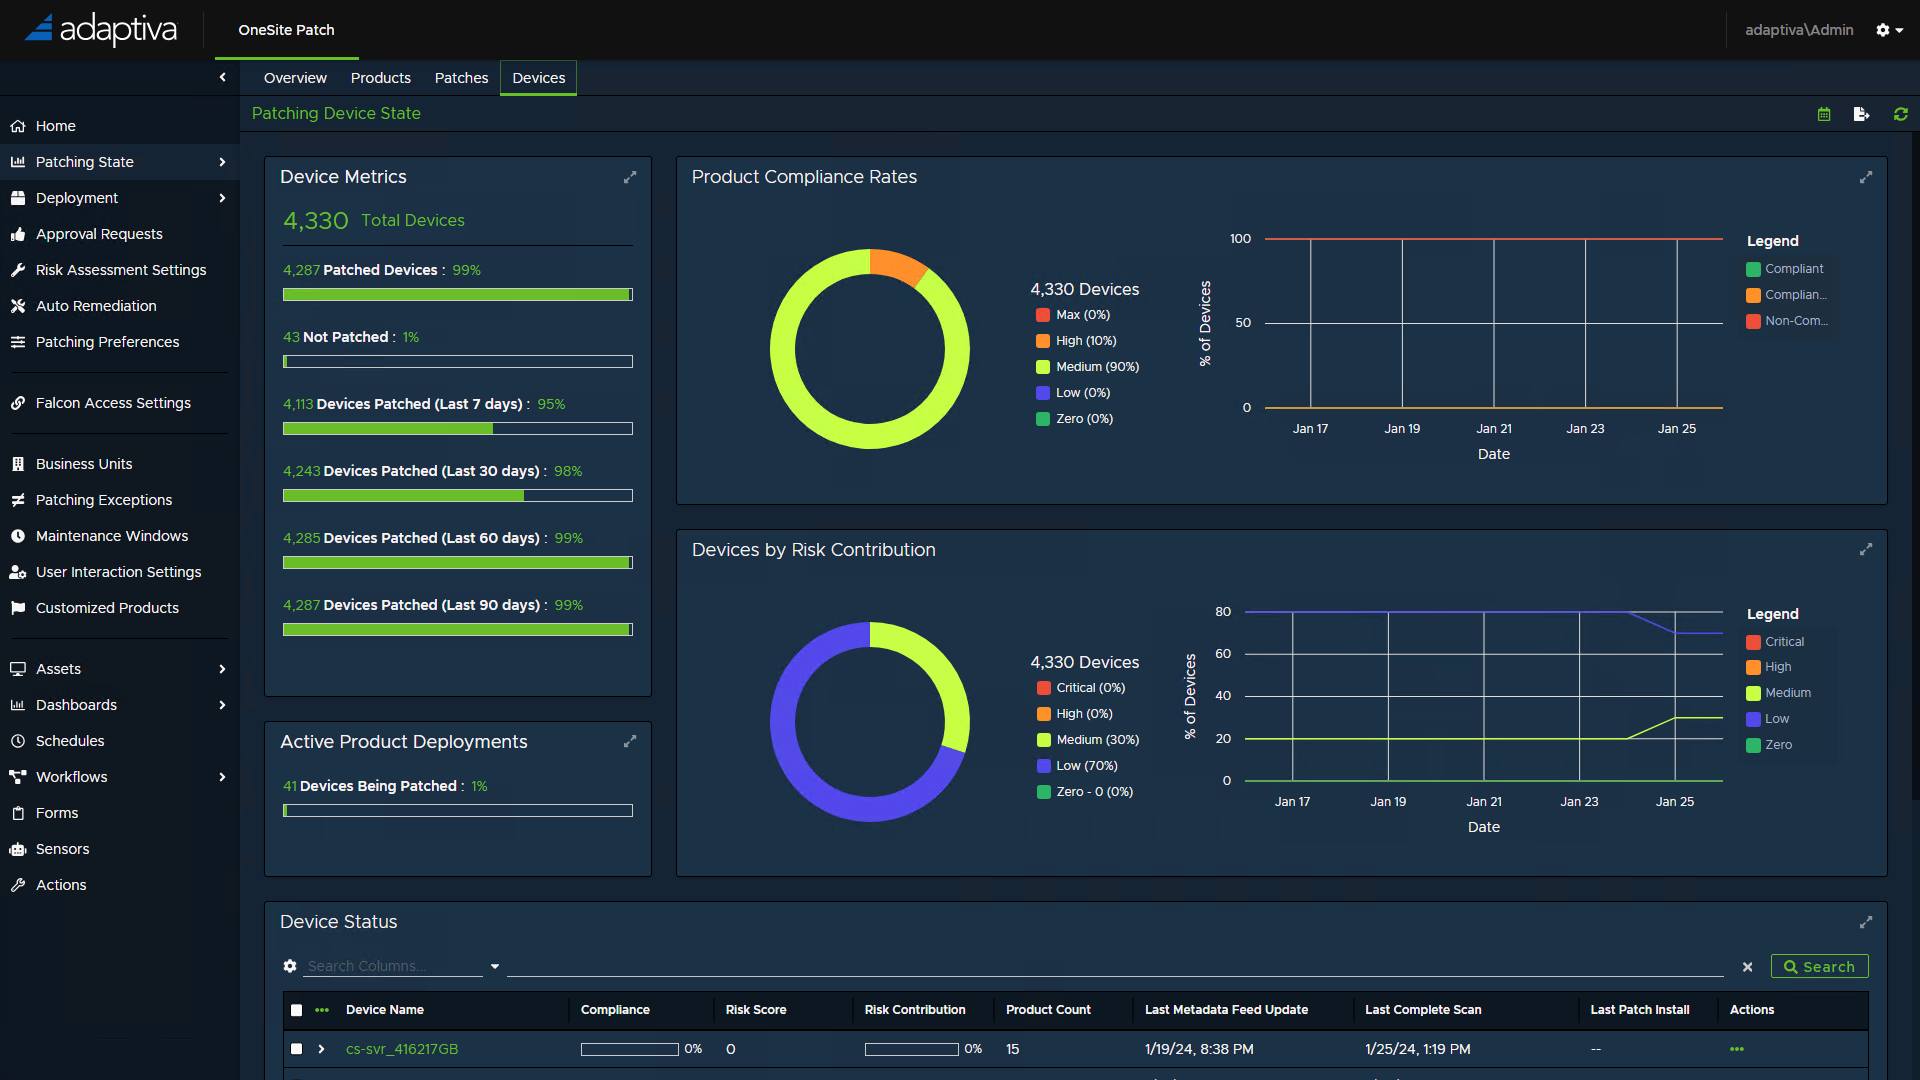Open the Overview tab

tap(295, 78)
